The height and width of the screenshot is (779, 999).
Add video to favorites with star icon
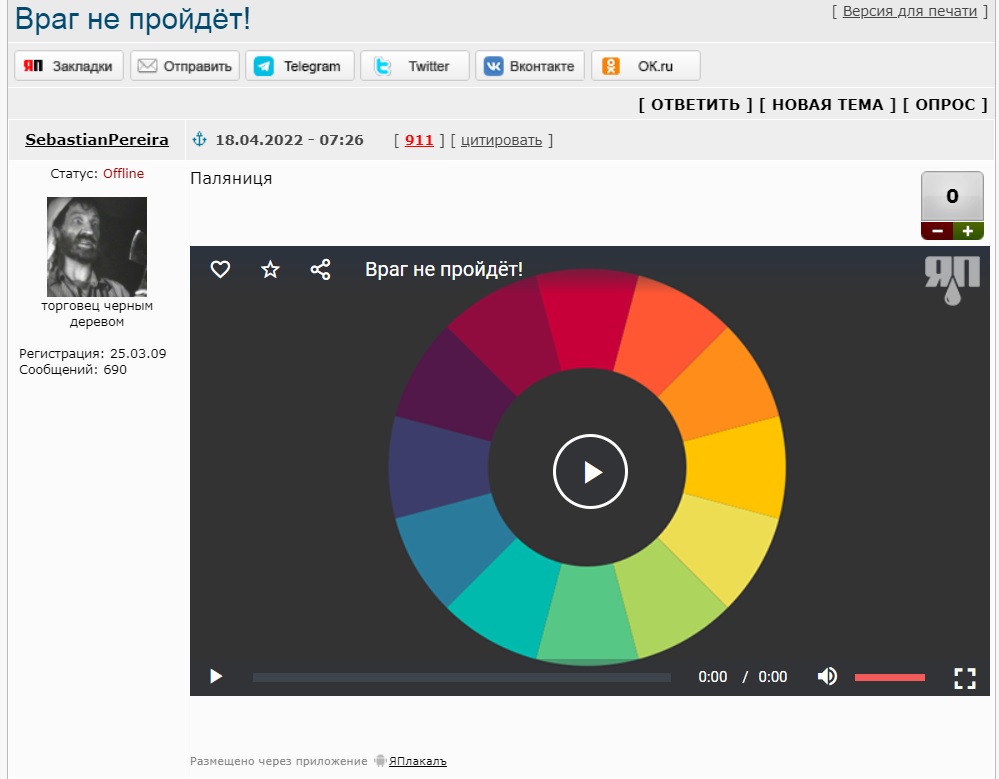pos(270,269)
